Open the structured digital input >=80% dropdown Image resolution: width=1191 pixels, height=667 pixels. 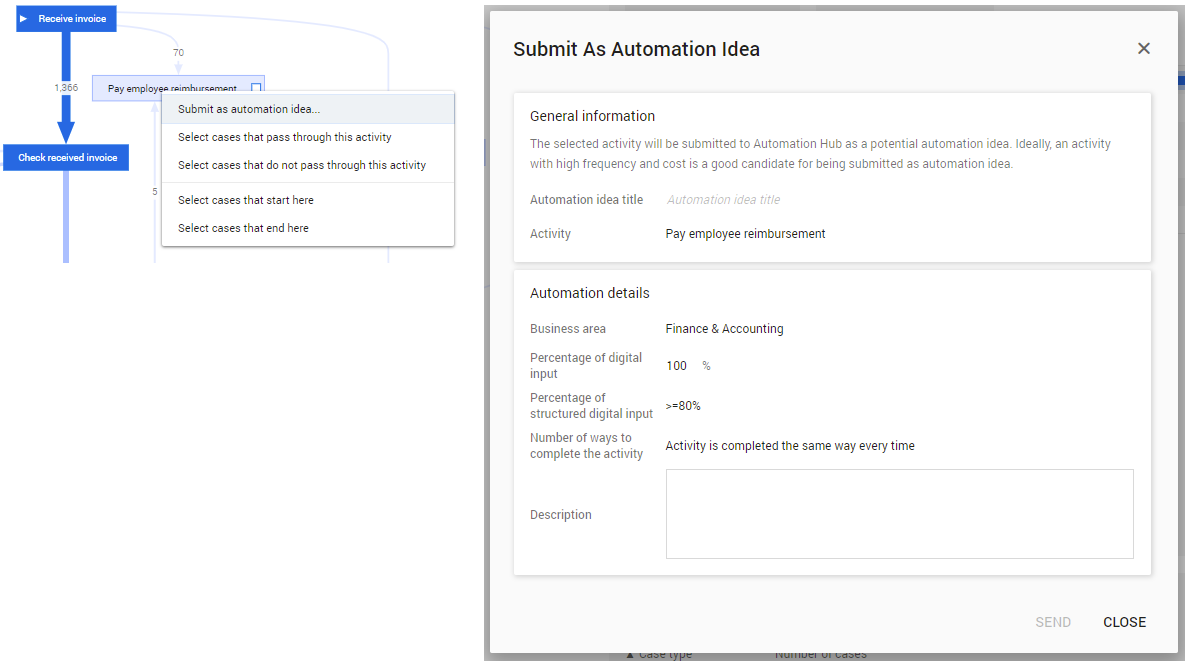(683, 406)
